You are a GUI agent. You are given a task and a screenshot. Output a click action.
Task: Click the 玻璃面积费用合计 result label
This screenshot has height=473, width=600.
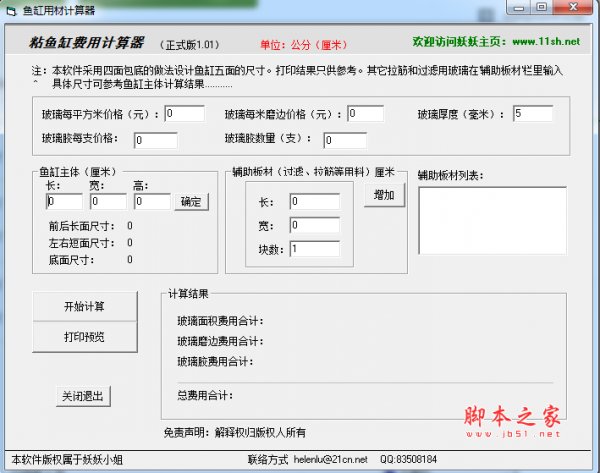220,321
